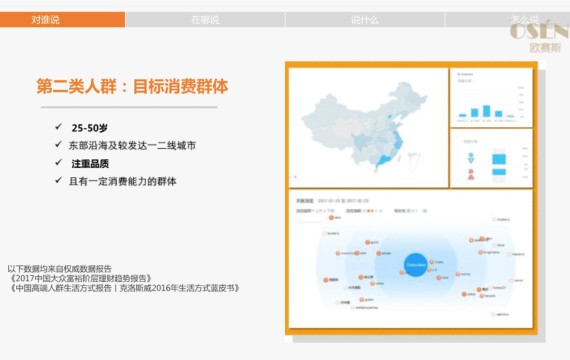Image resolution: width=570 pixels, height=360 pixels.
Task: Switch to the 在哪说 tab
Action: click(x=205, y=20)
